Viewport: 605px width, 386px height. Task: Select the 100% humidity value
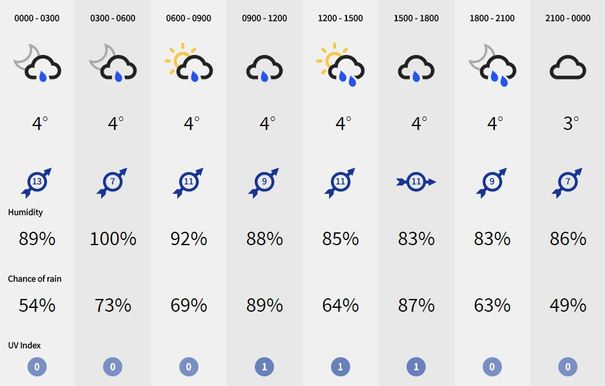(x=113, y=239)
